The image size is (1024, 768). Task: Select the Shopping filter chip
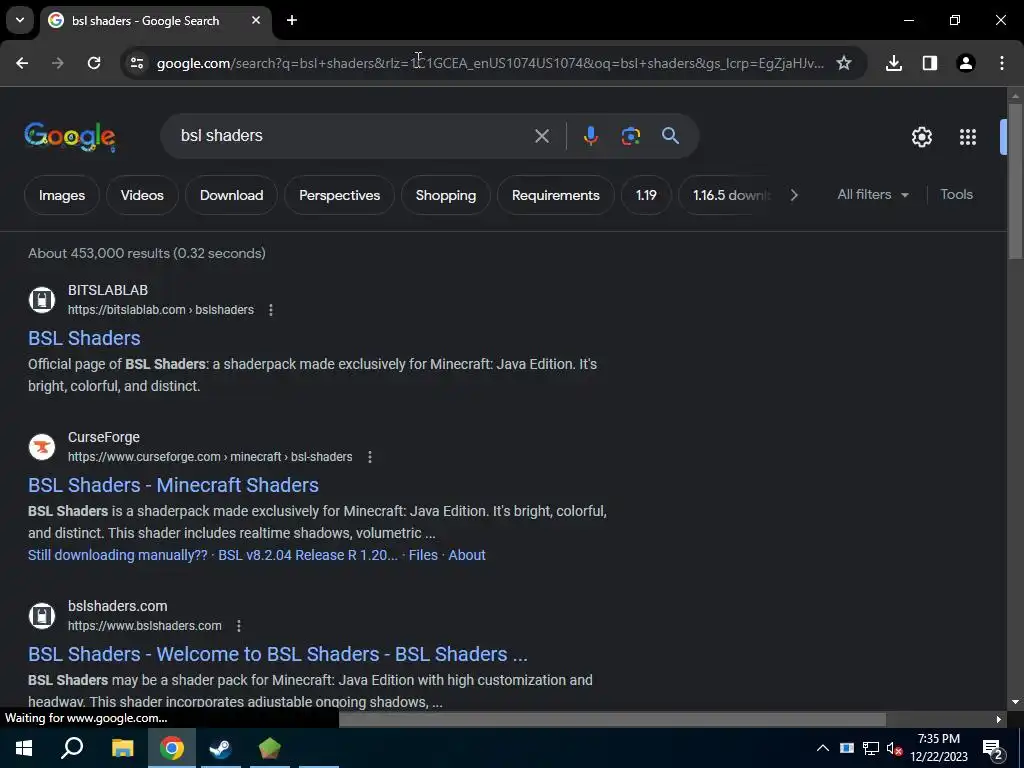pos(446,195)
